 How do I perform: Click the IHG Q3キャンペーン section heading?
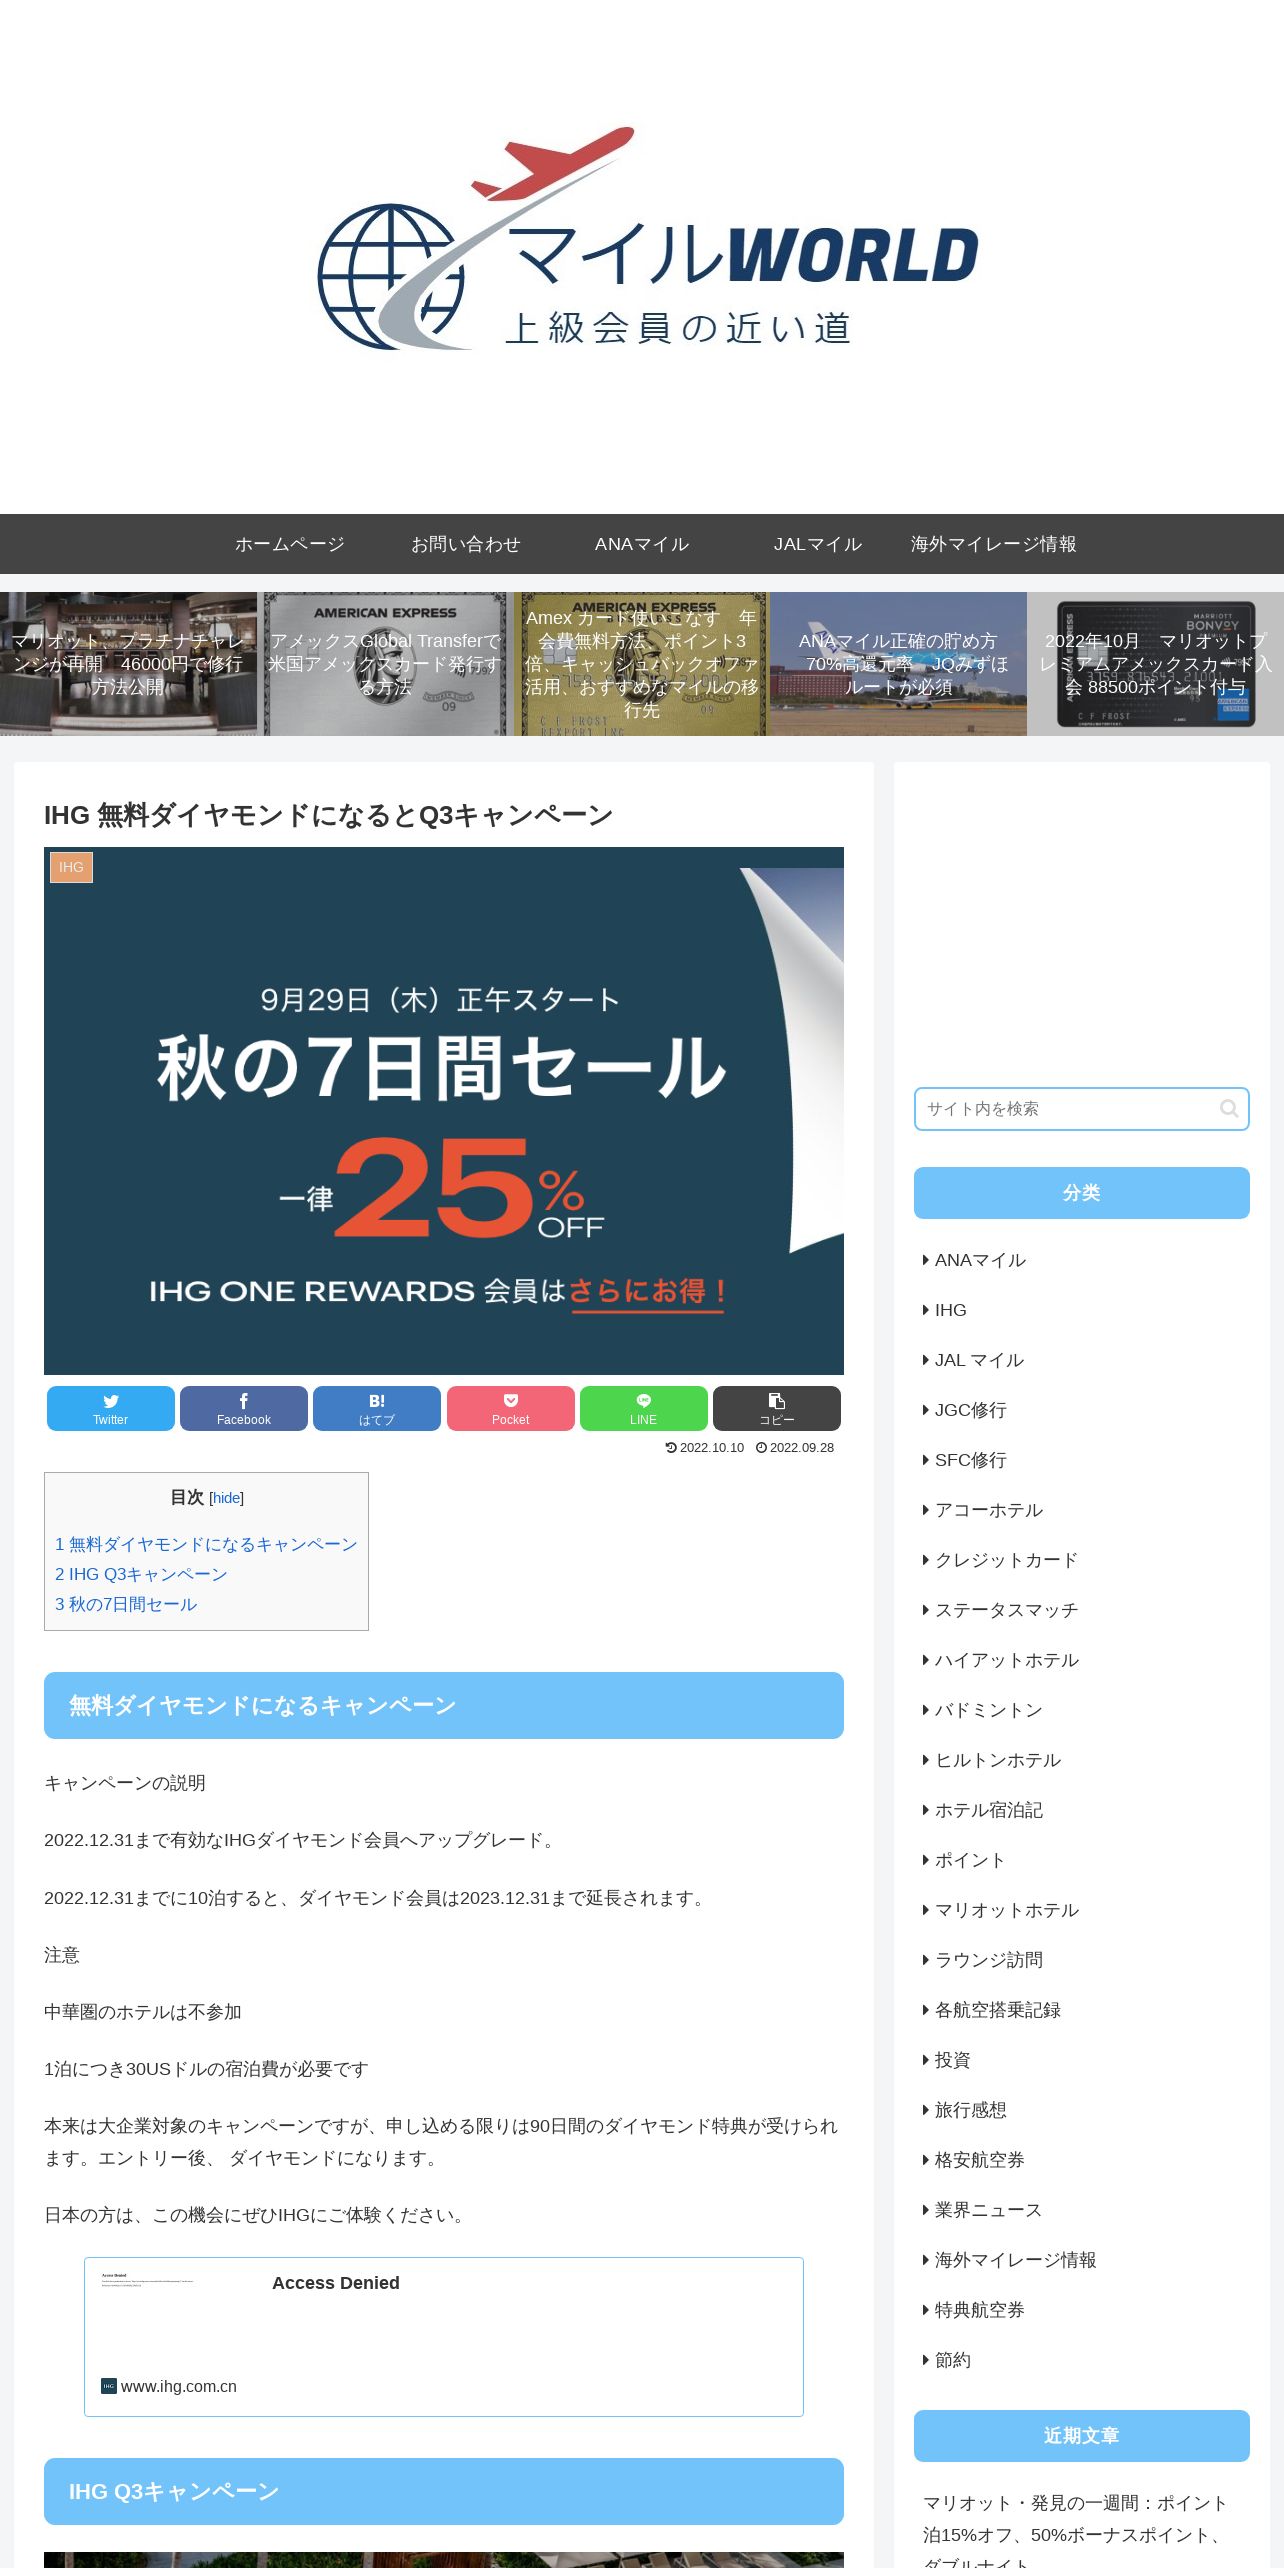444,2491
